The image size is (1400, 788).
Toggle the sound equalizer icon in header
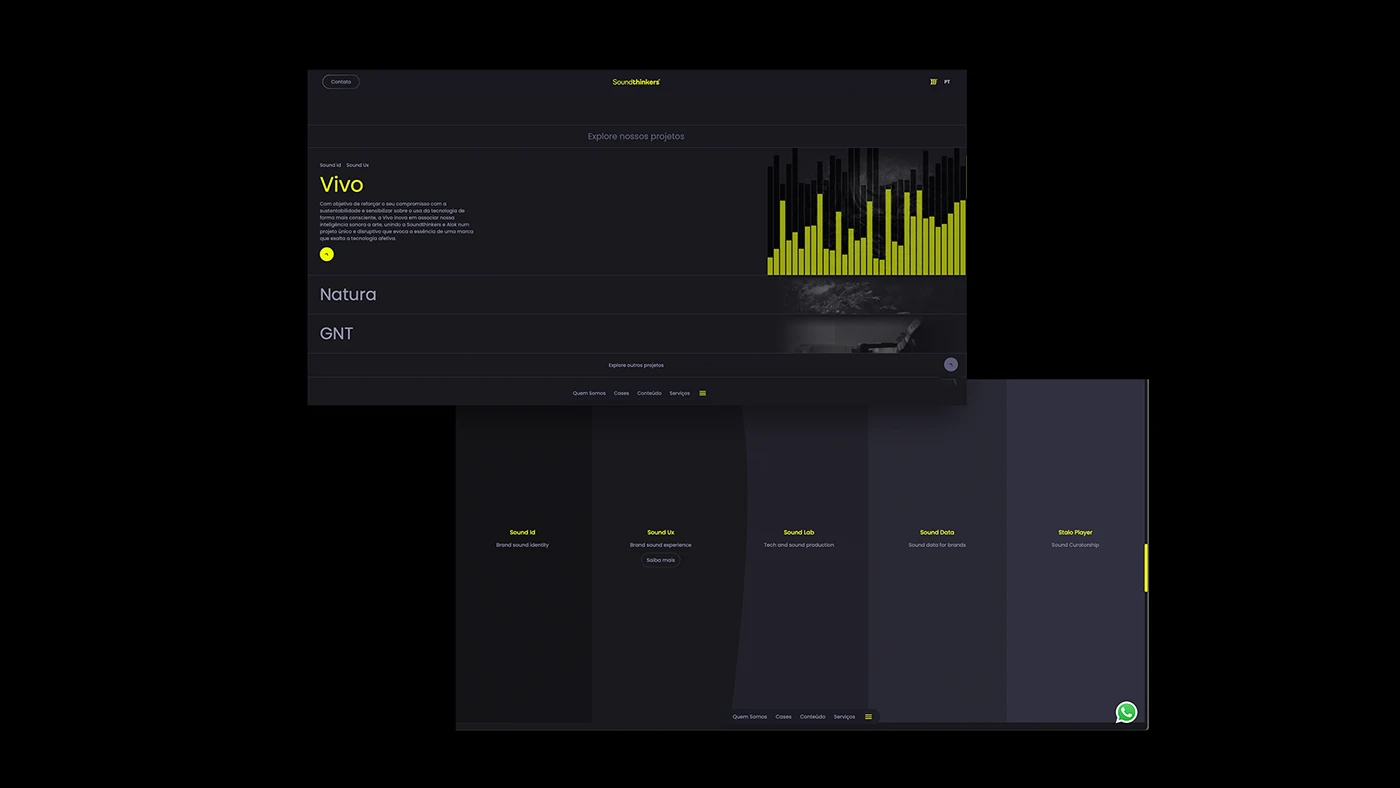point(933,82)
